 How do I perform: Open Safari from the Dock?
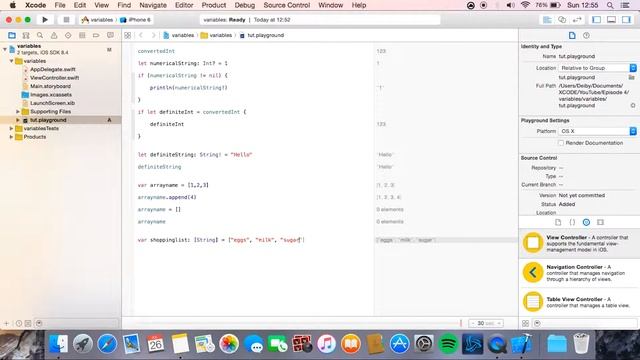coord(107,344)
